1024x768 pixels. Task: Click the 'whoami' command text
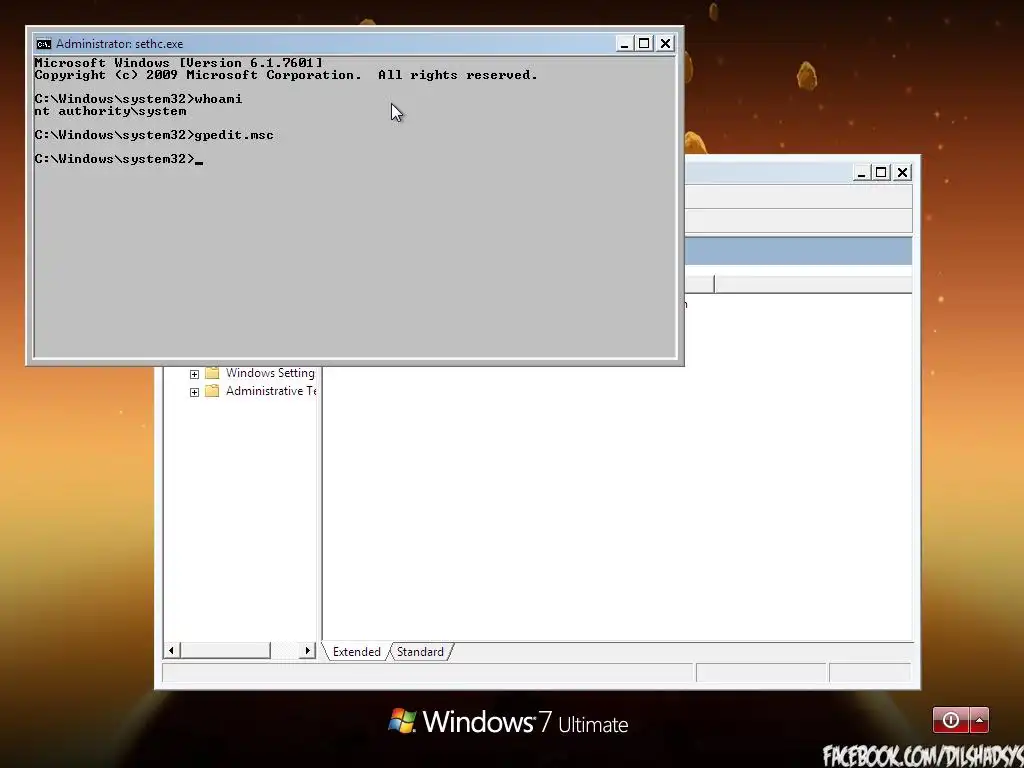pyautogui.click(x=218, y=99)
